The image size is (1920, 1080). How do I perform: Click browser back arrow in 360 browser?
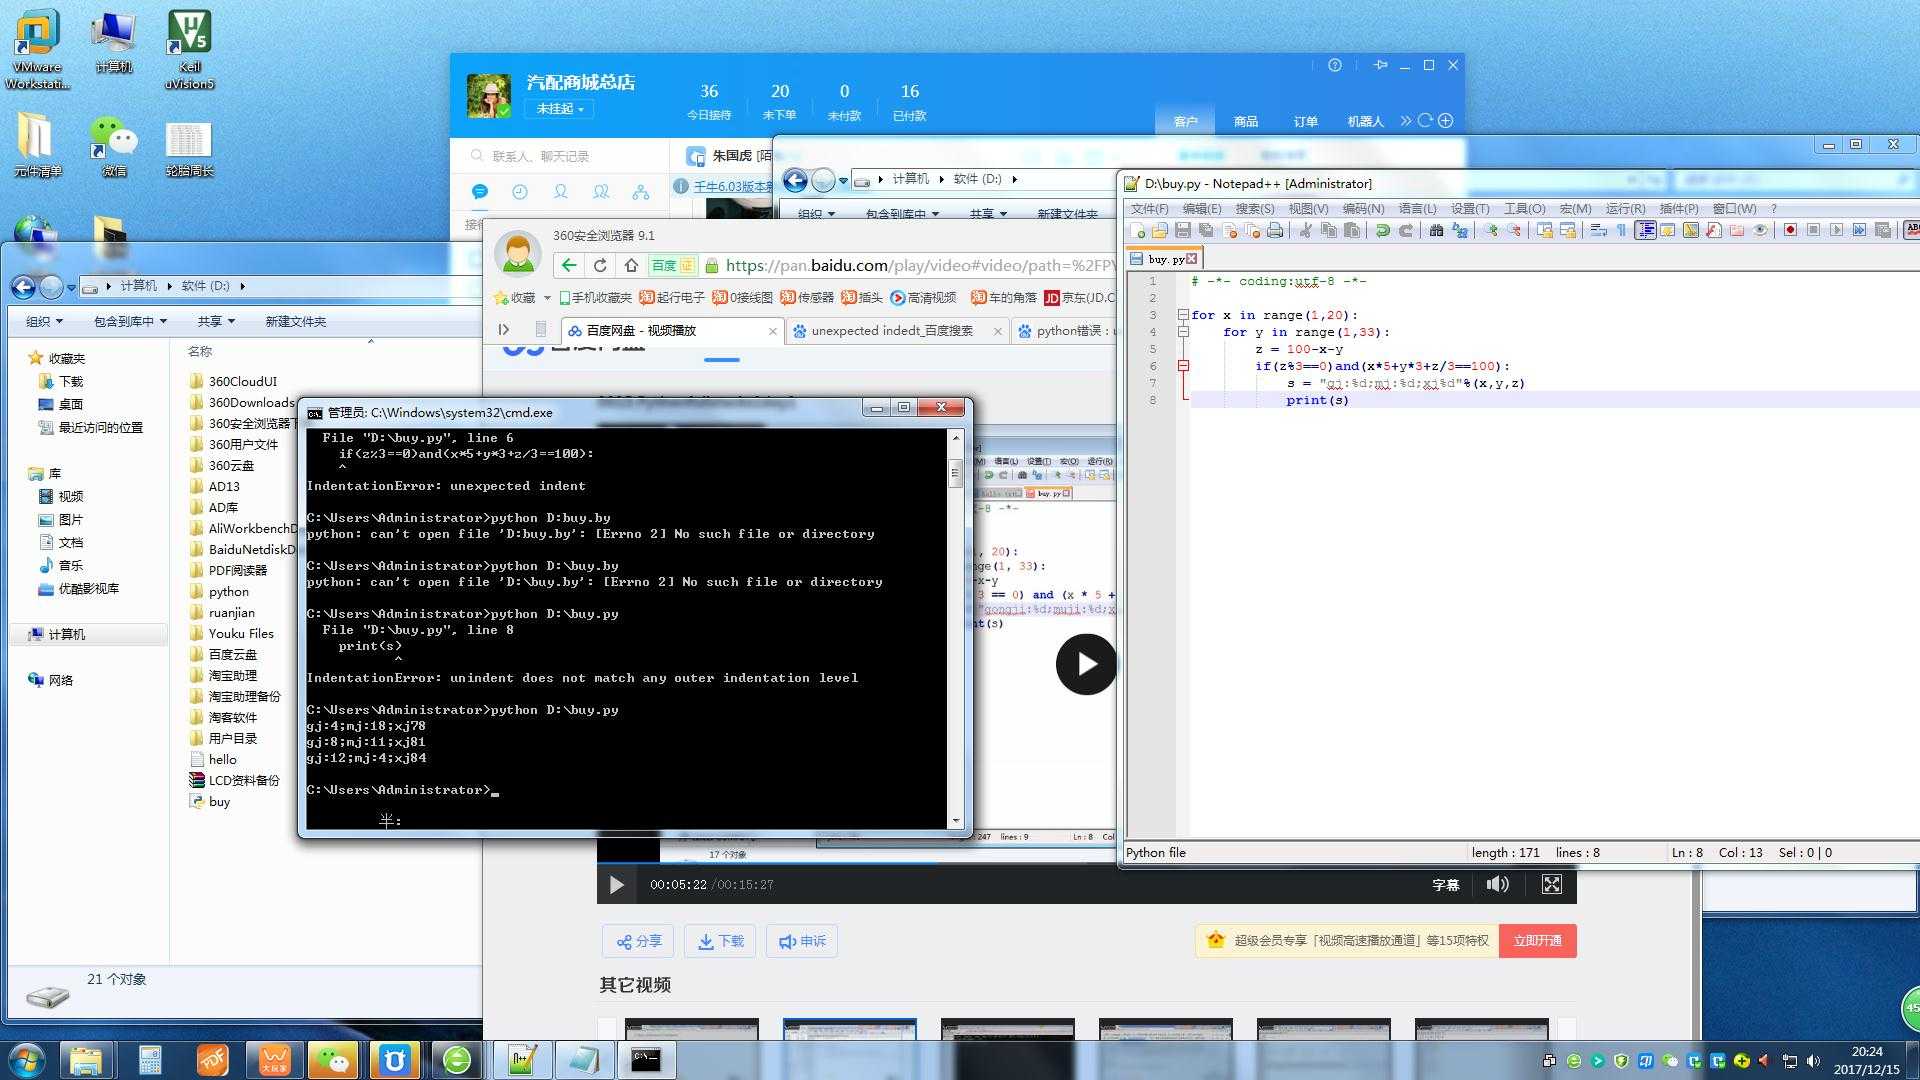[568, 265]
